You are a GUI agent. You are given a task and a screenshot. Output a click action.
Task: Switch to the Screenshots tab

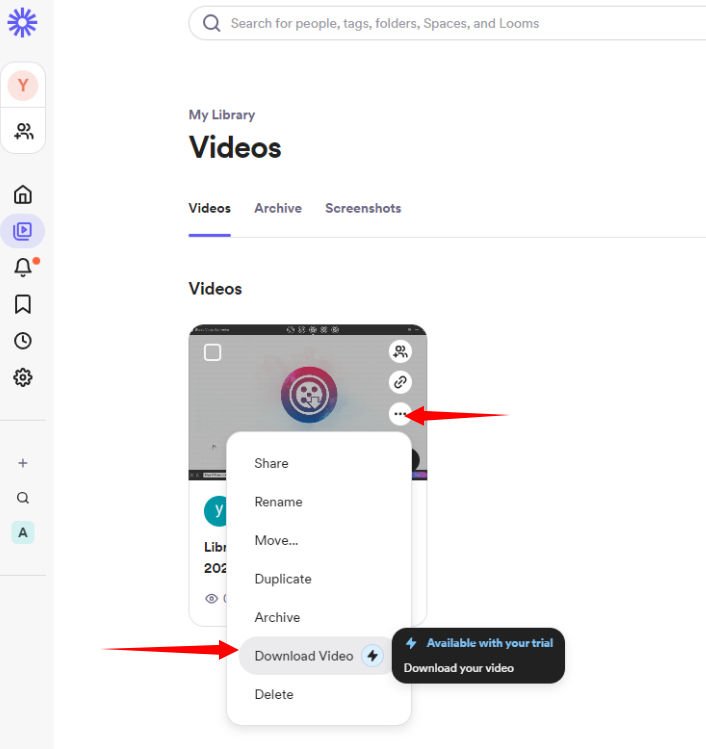[363, 208]
